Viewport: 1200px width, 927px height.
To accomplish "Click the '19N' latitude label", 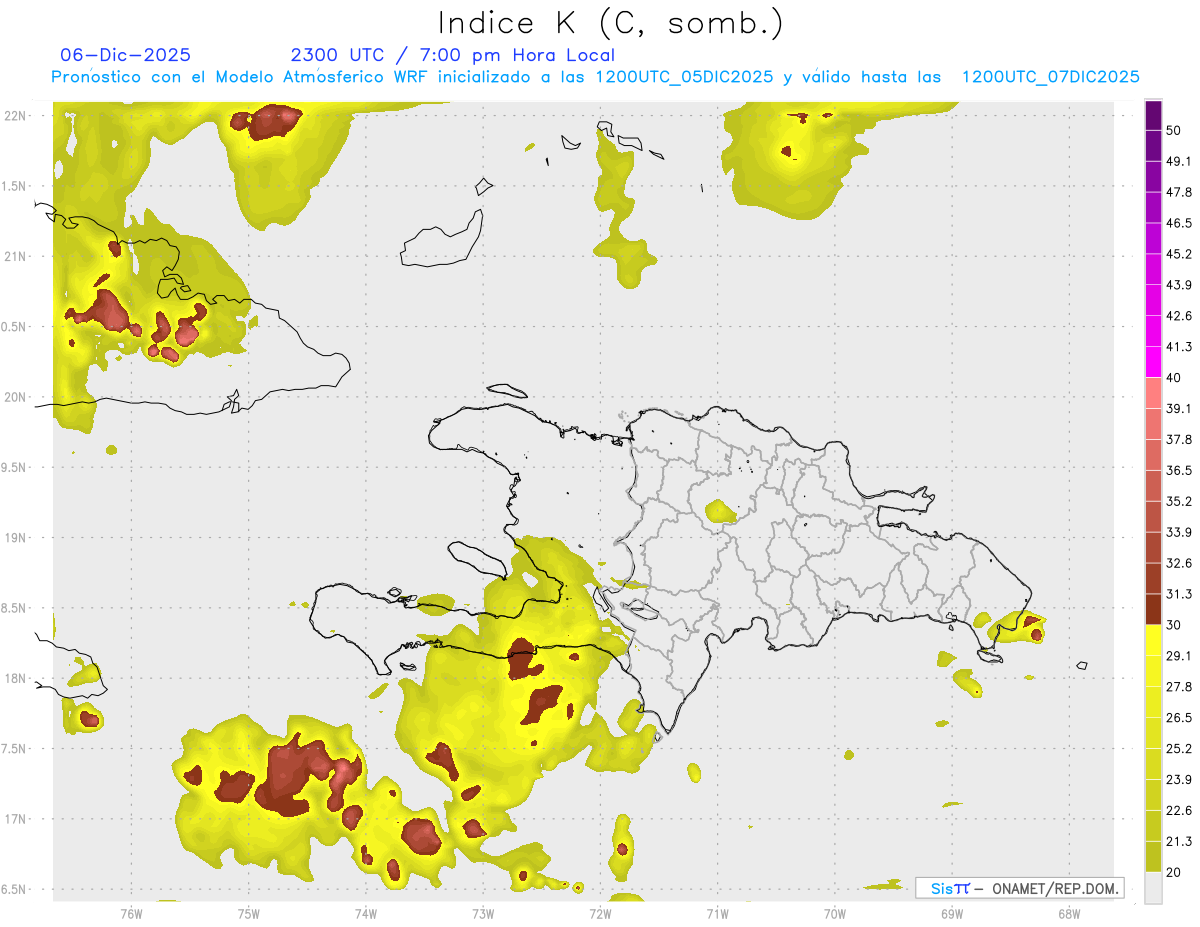I will tap(16, 538).
